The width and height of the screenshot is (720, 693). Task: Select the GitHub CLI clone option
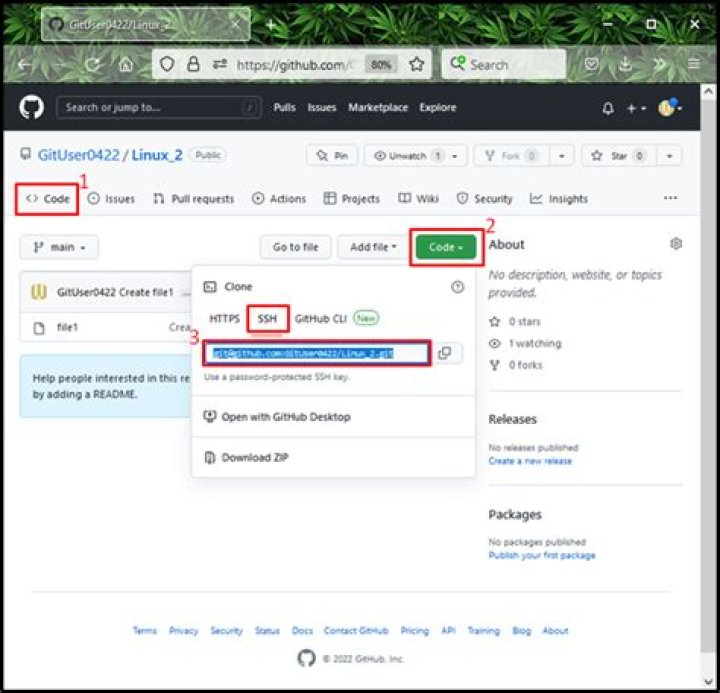[321, 319]
